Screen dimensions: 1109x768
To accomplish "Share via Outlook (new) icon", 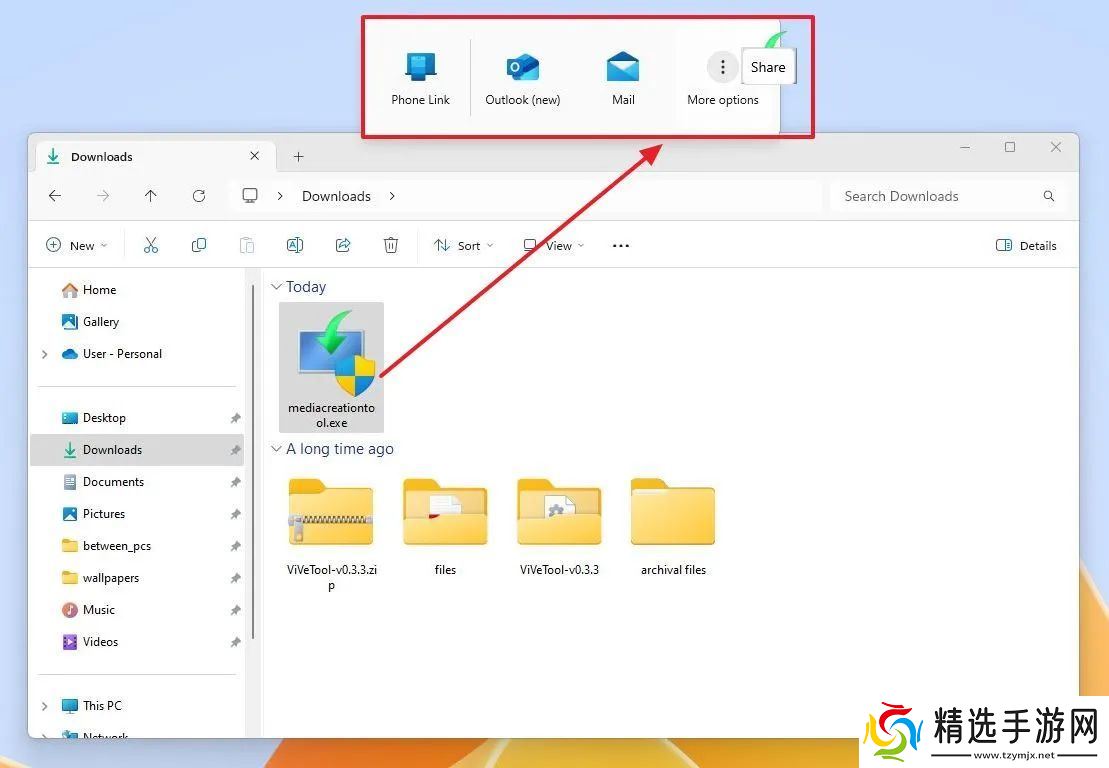I will pyautogui.click(x=522, y=78).
